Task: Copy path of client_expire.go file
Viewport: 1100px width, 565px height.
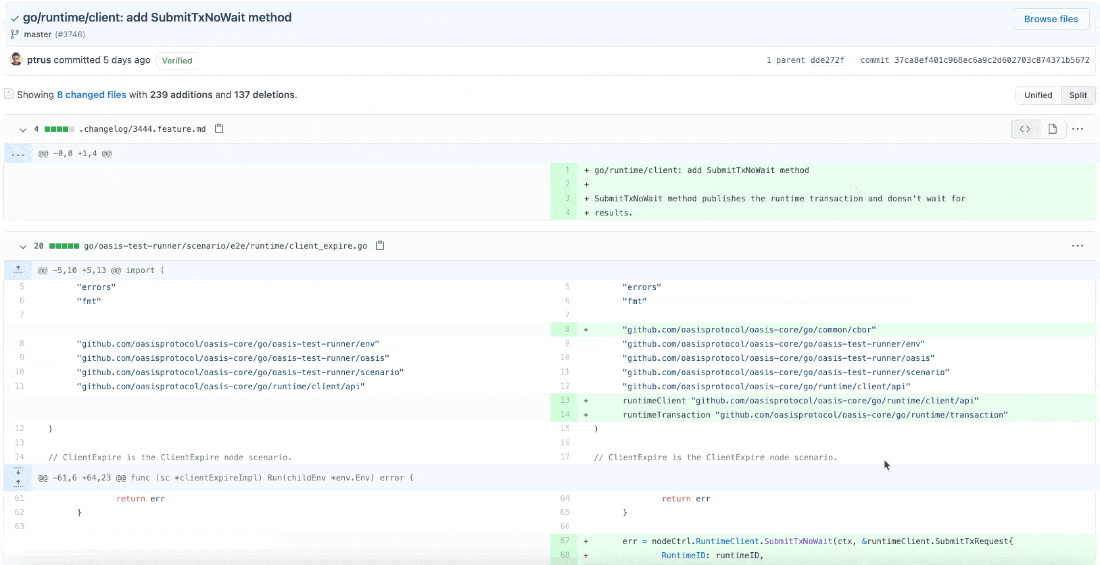Action: click(x=380, y=246)
